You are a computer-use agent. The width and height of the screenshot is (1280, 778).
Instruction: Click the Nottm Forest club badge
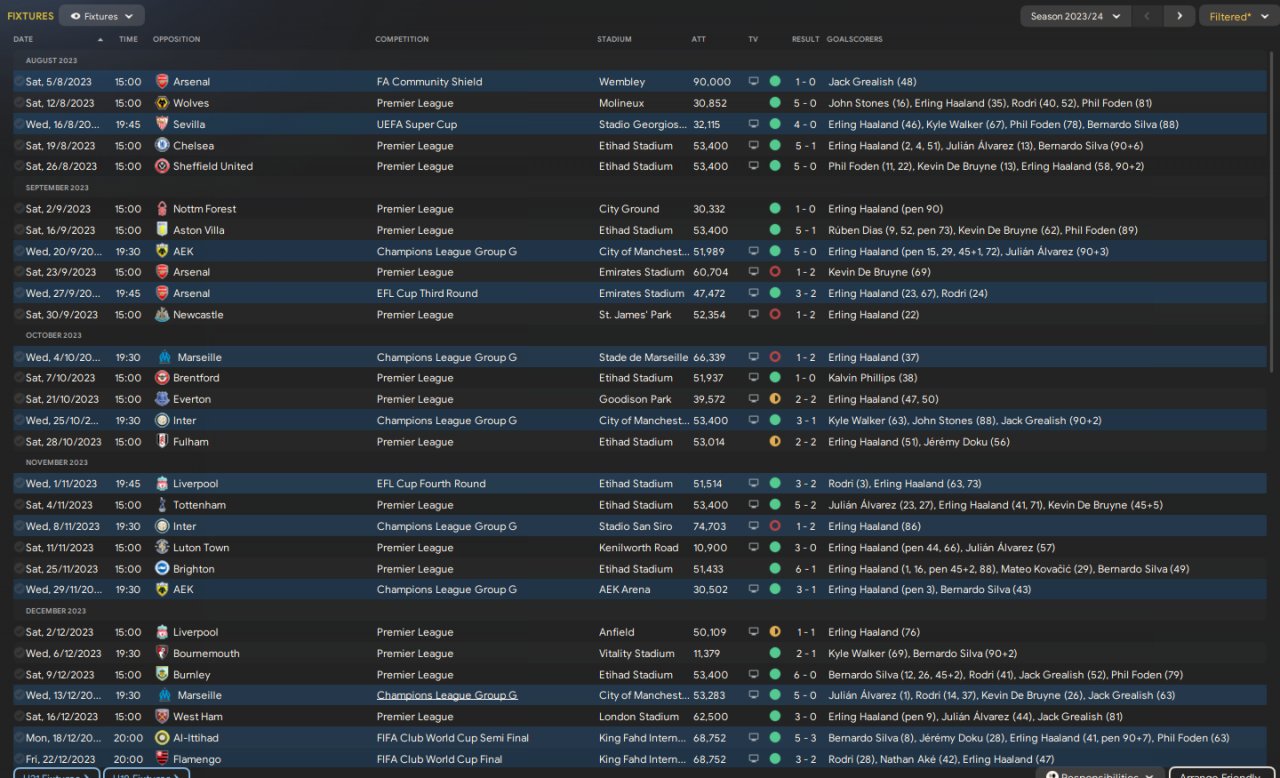coord(162,209)
